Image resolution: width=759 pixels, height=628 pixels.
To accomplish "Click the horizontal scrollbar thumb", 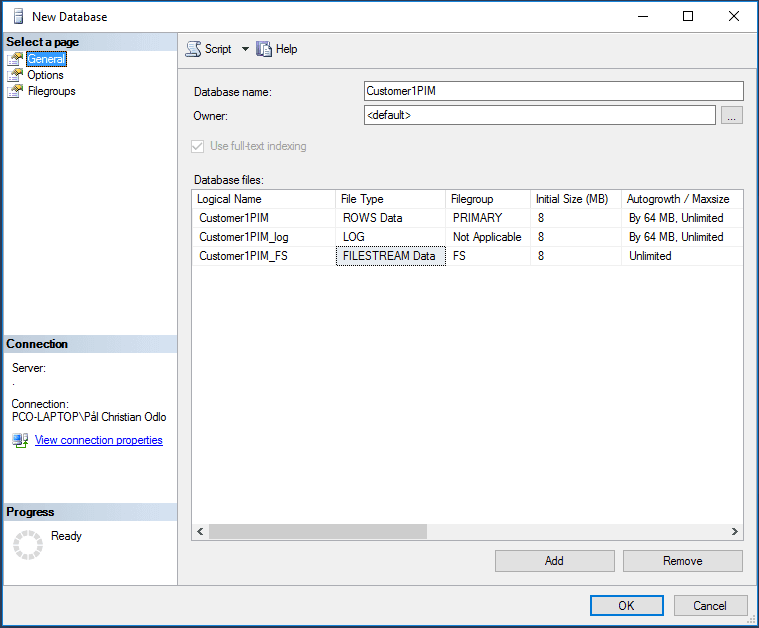I will [318, 532].
